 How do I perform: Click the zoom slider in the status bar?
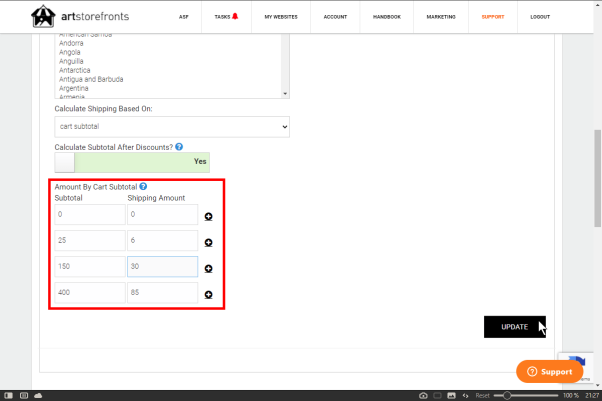(x=526, y=396)
